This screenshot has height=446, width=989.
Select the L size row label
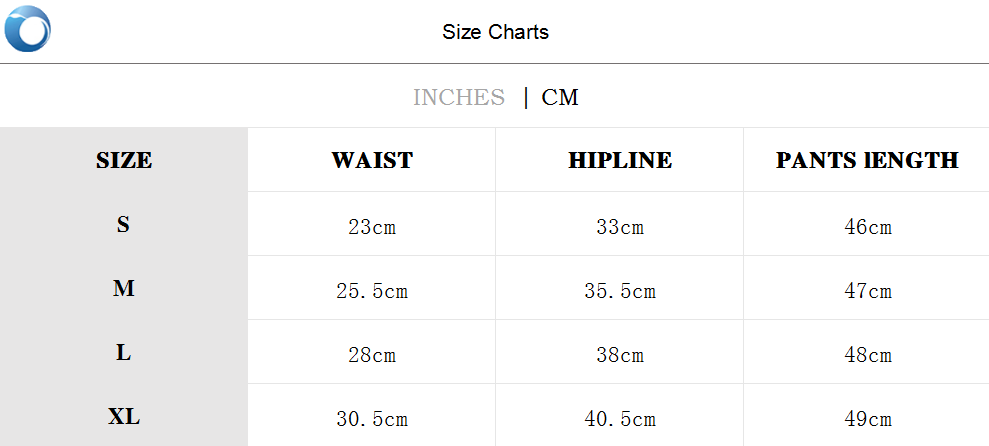[x=123, y=353]
